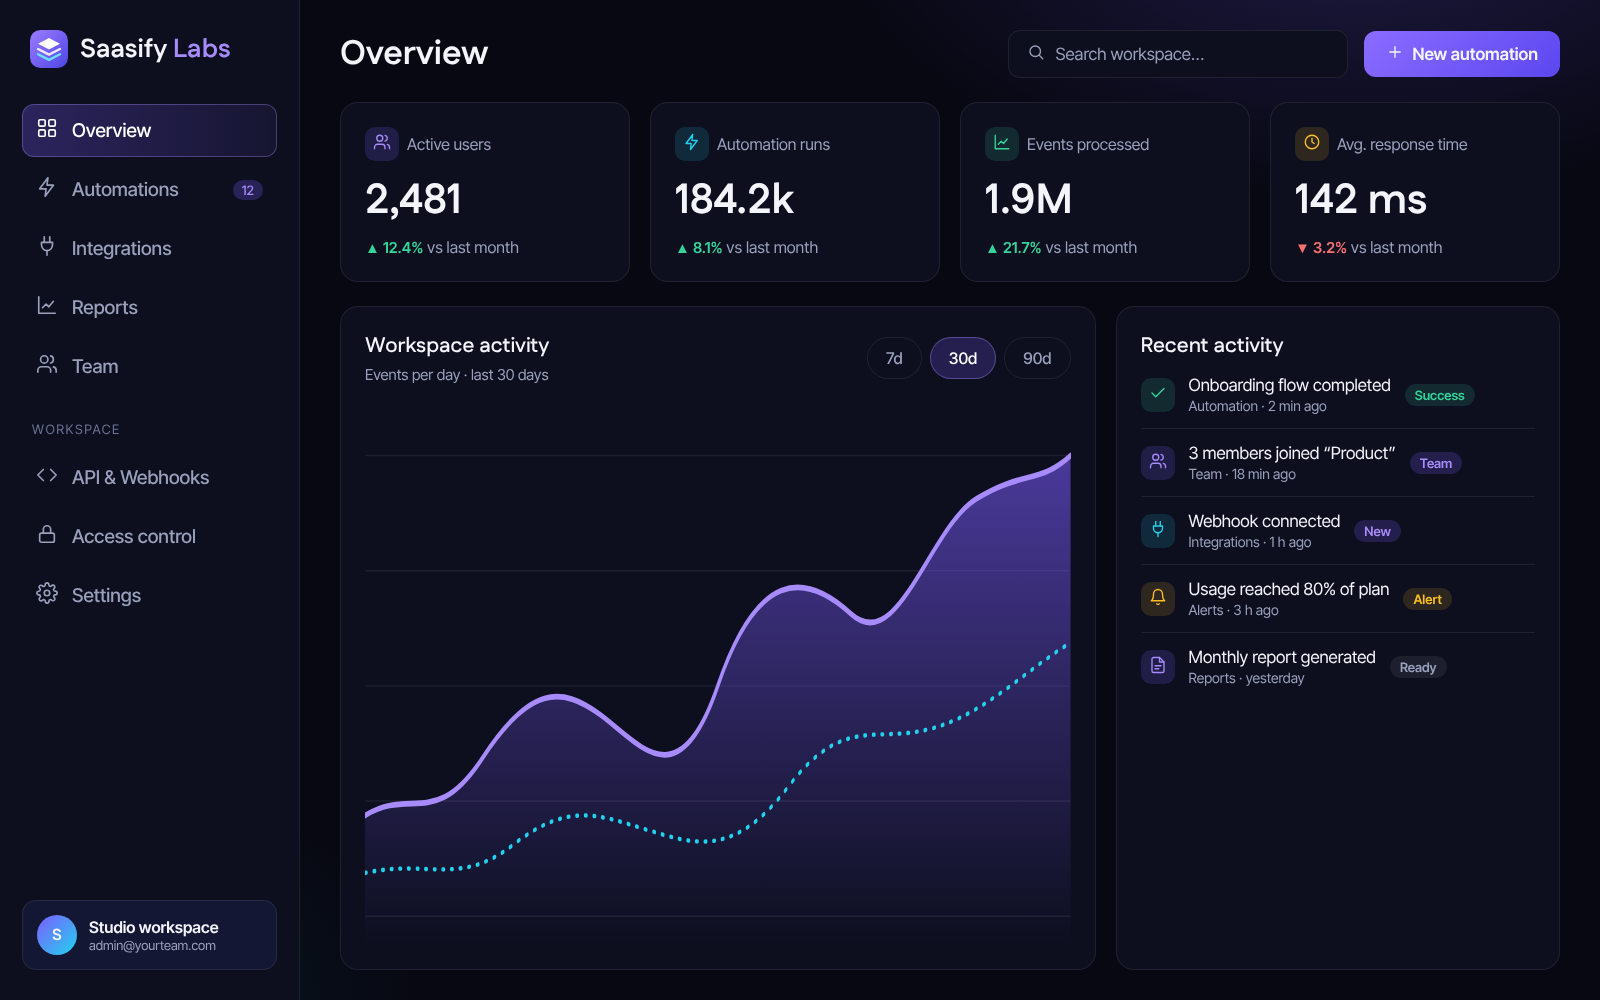Click the checkmark icon beside Onboarding flow completed

1158,394
